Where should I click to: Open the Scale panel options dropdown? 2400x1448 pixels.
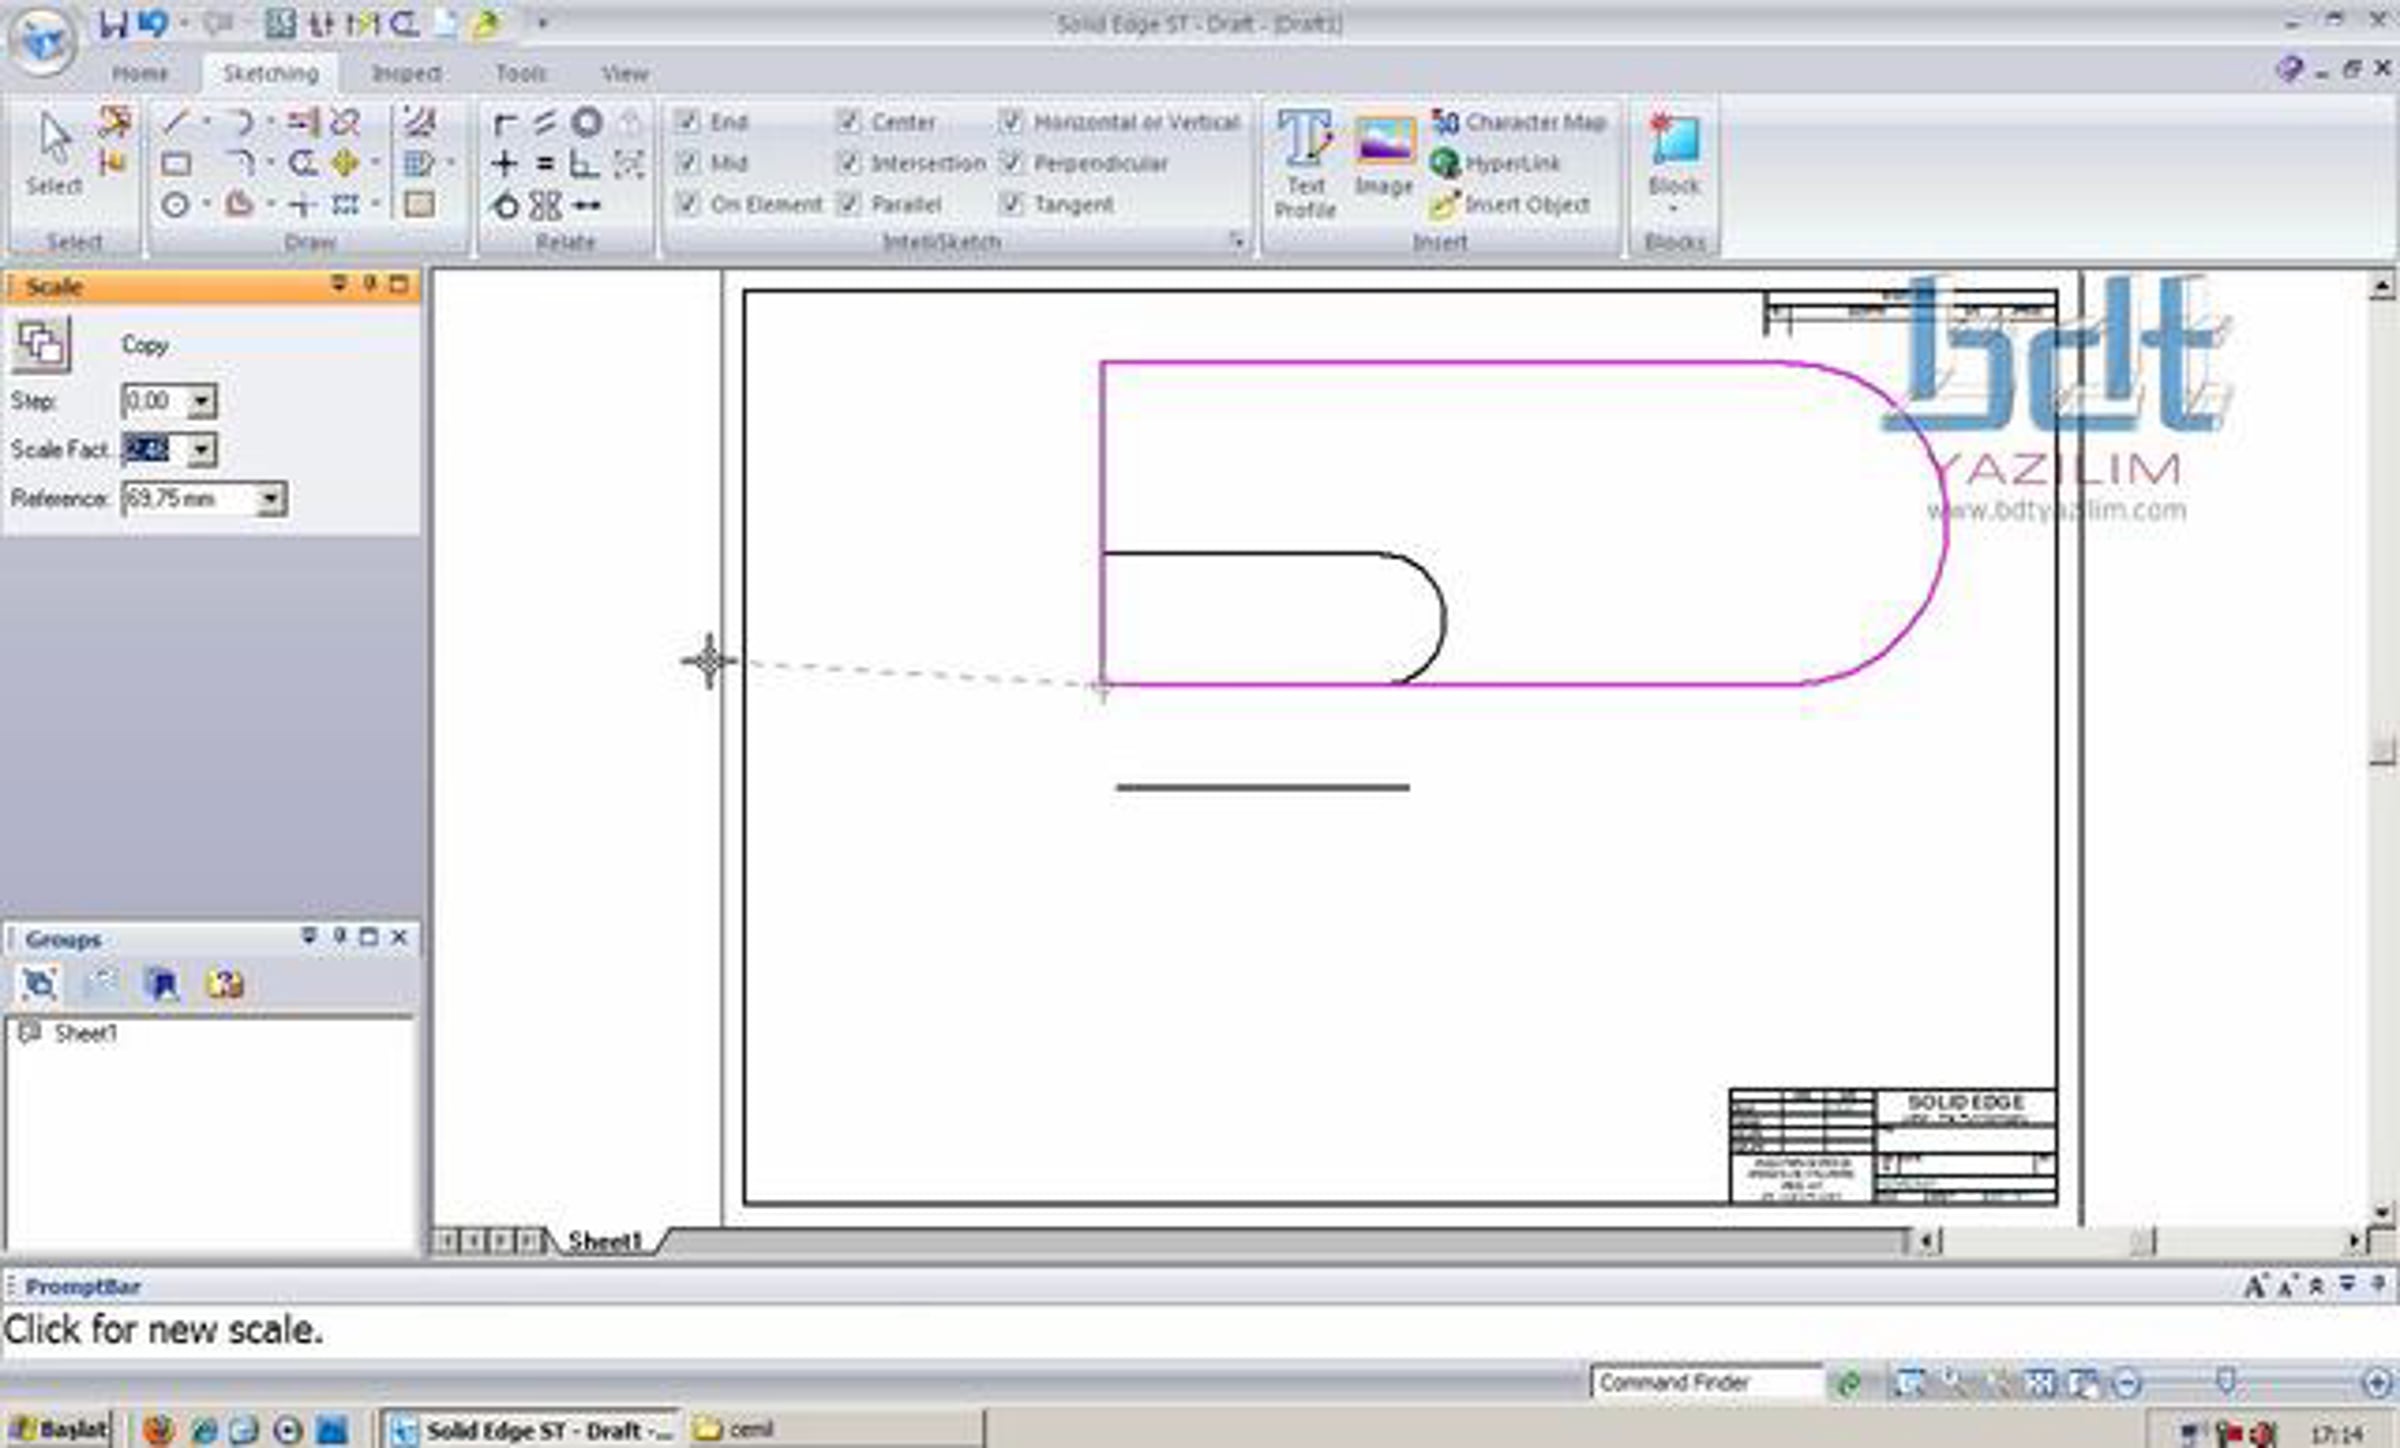click(x=338, y=286)
